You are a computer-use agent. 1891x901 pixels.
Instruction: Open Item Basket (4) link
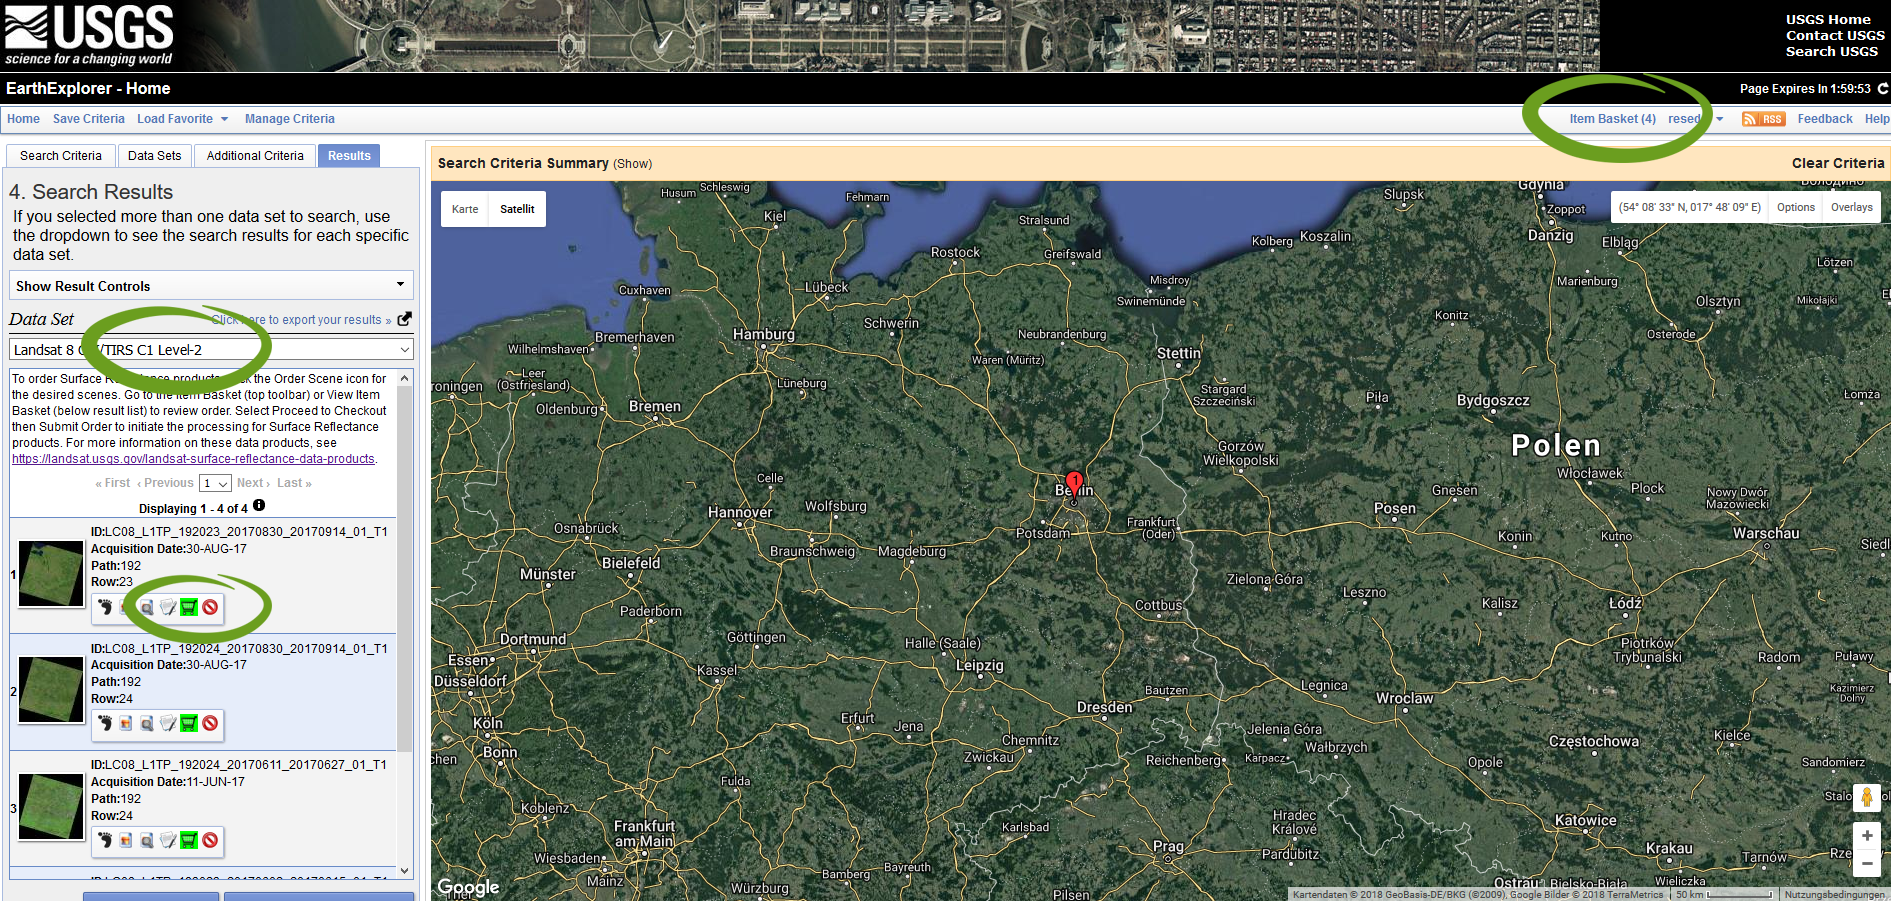coord(1612,119)
